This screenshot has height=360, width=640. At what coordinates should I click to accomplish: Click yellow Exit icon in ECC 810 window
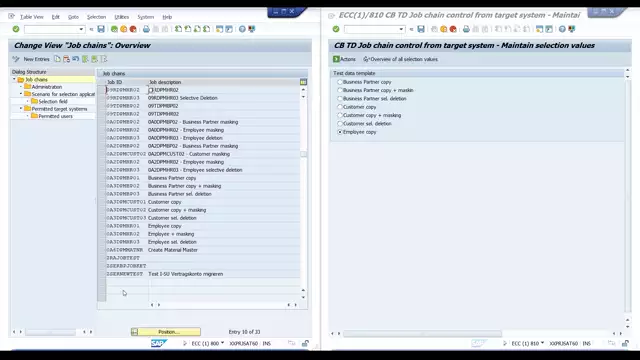tap(444, 29)
